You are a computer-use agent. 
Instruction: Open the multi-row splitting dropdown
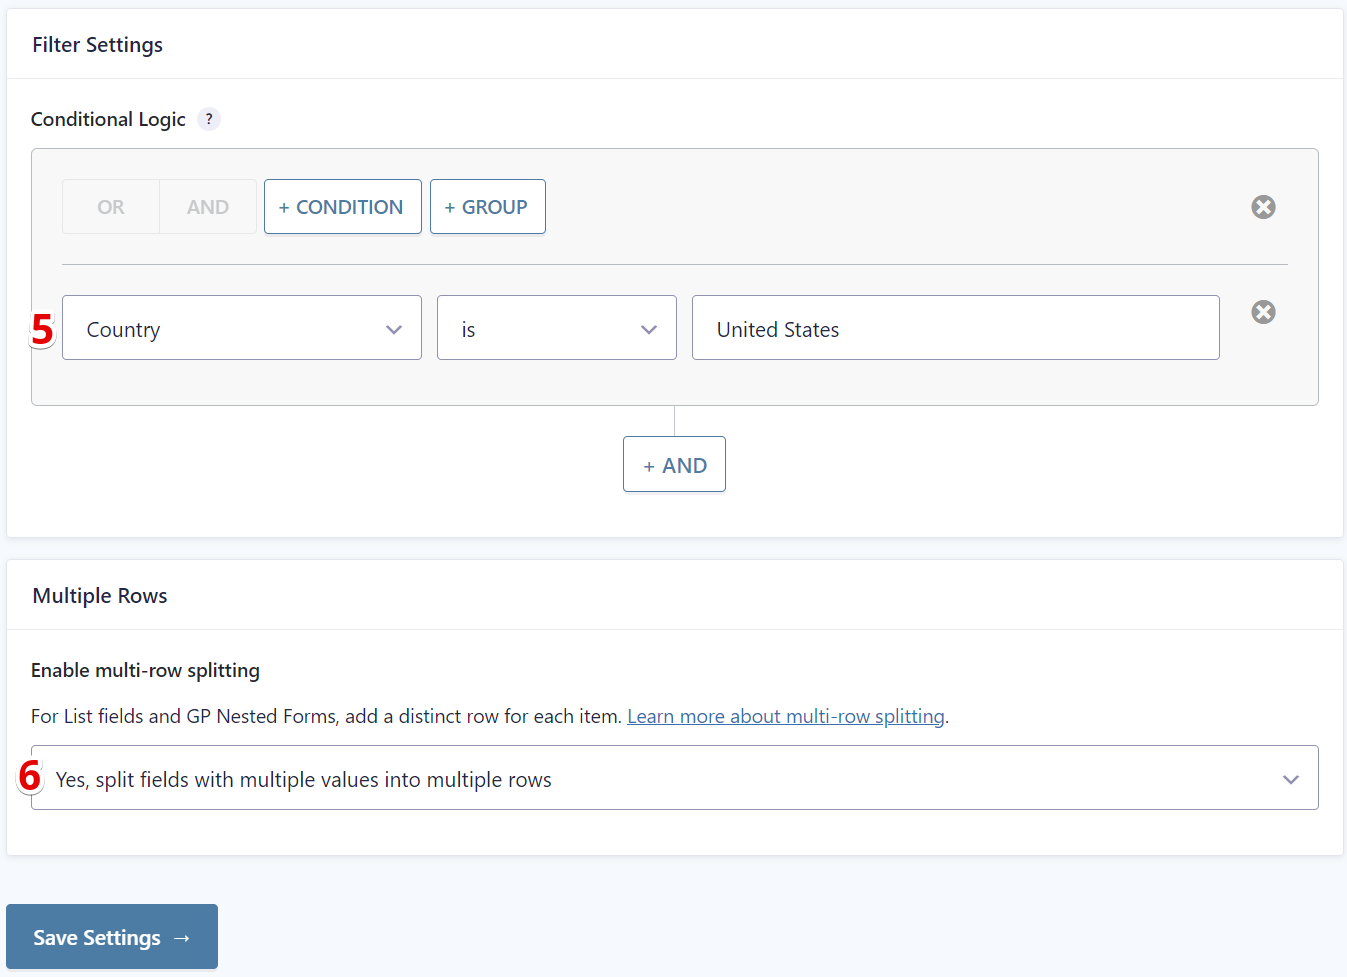coord(675,778)
